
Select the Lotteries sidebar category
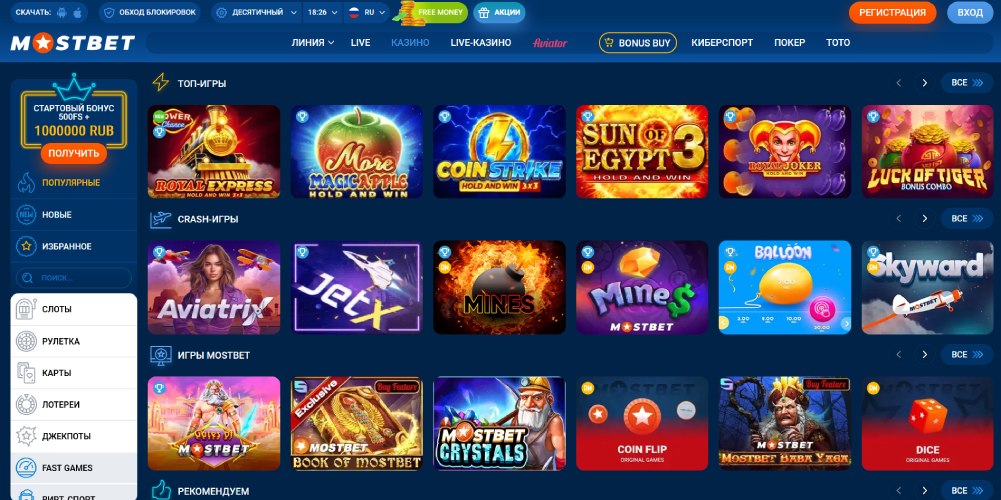74,404
